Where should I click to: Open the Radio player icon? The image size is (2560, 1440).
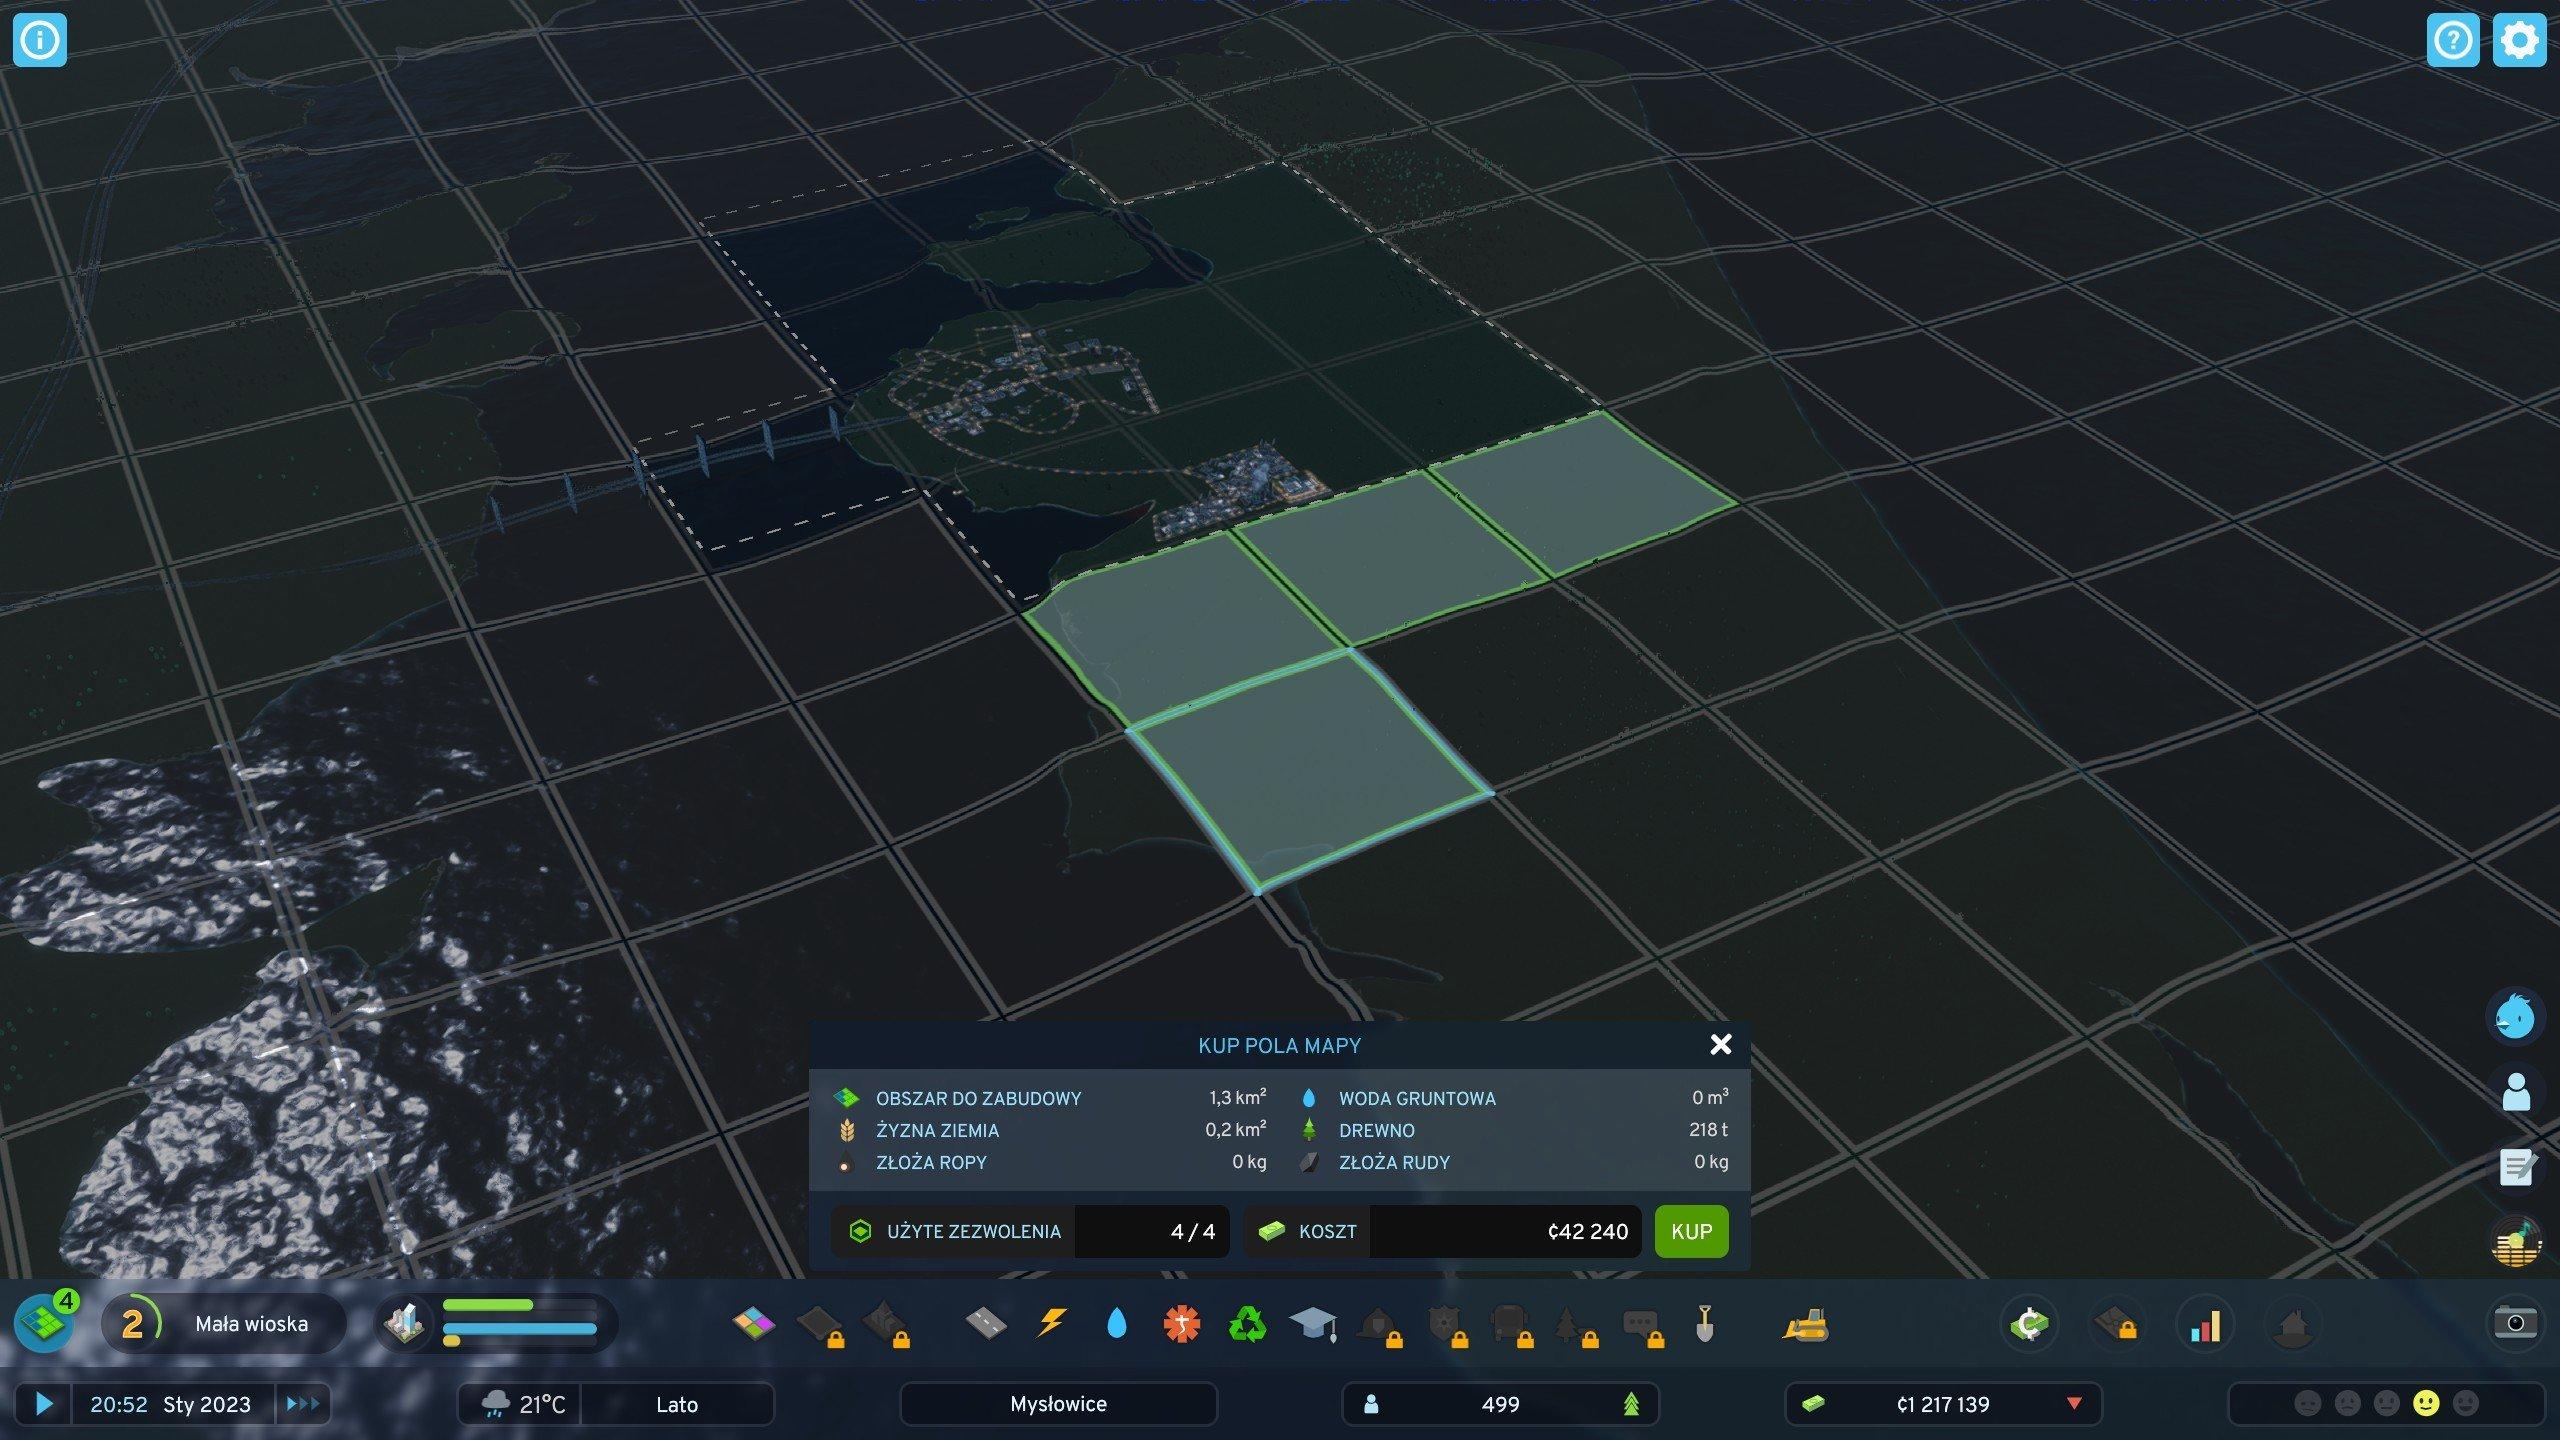point(2515,1243)
